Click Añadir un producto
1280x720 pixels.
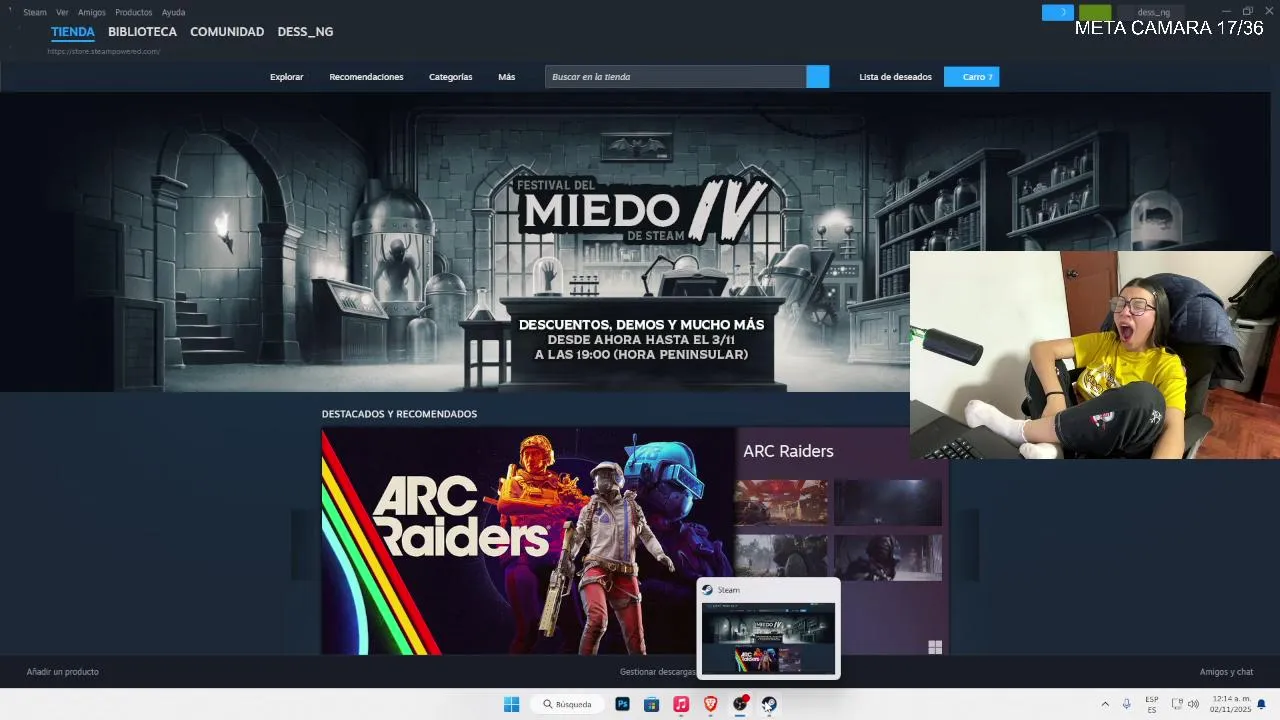coord(62,672)
